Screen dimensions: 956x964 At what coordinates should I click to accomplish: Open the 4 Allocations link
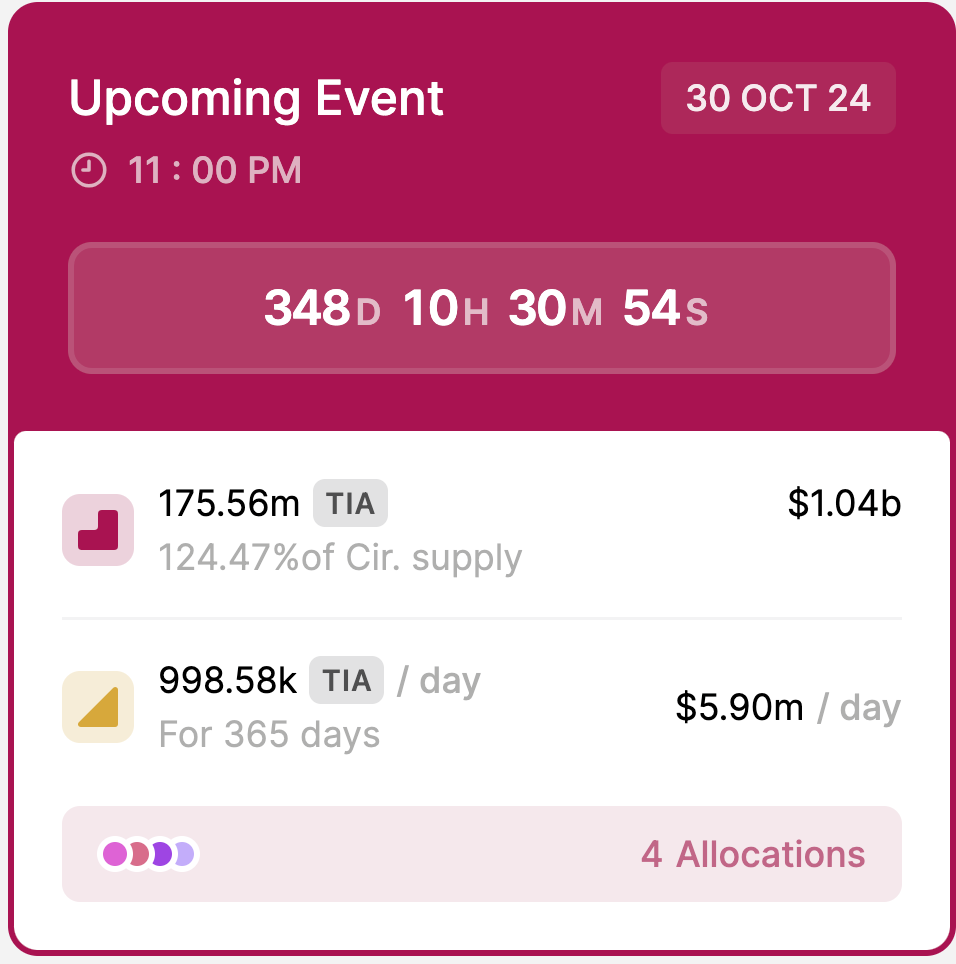[x=753, y=855]
